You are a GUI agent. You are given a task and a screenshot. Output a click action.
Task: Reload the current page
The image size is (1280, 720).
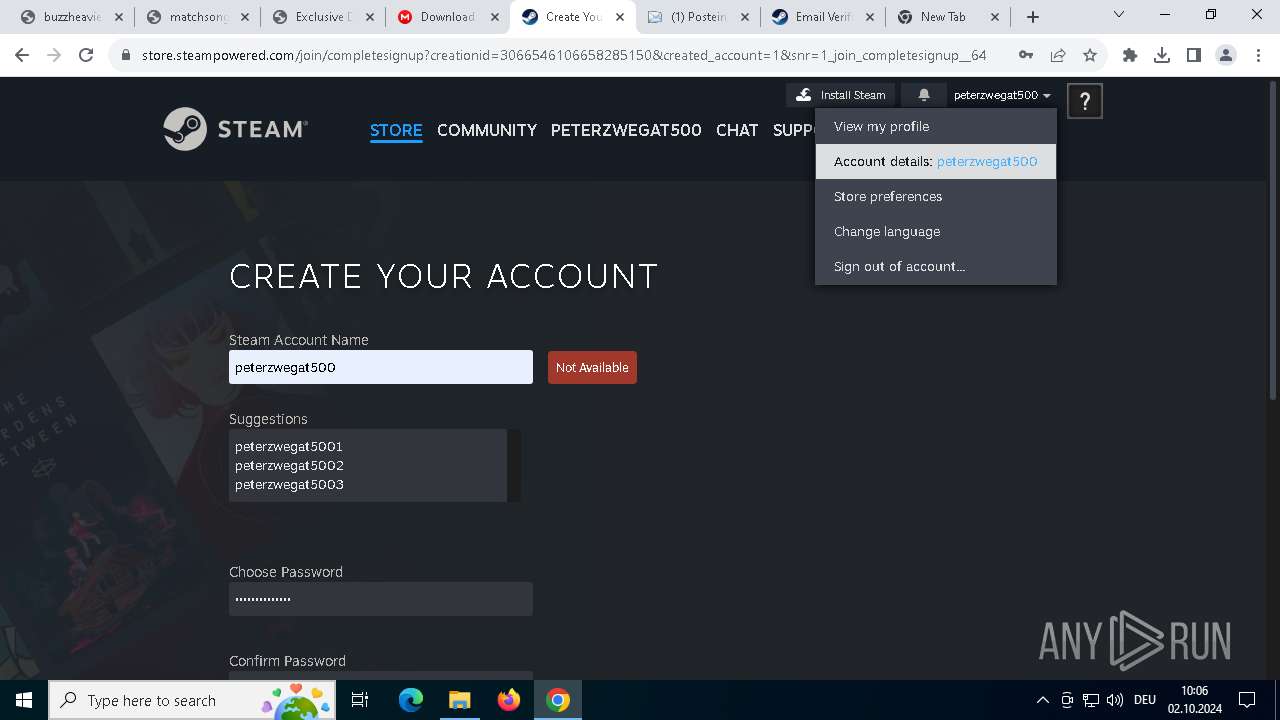point(86,55)
